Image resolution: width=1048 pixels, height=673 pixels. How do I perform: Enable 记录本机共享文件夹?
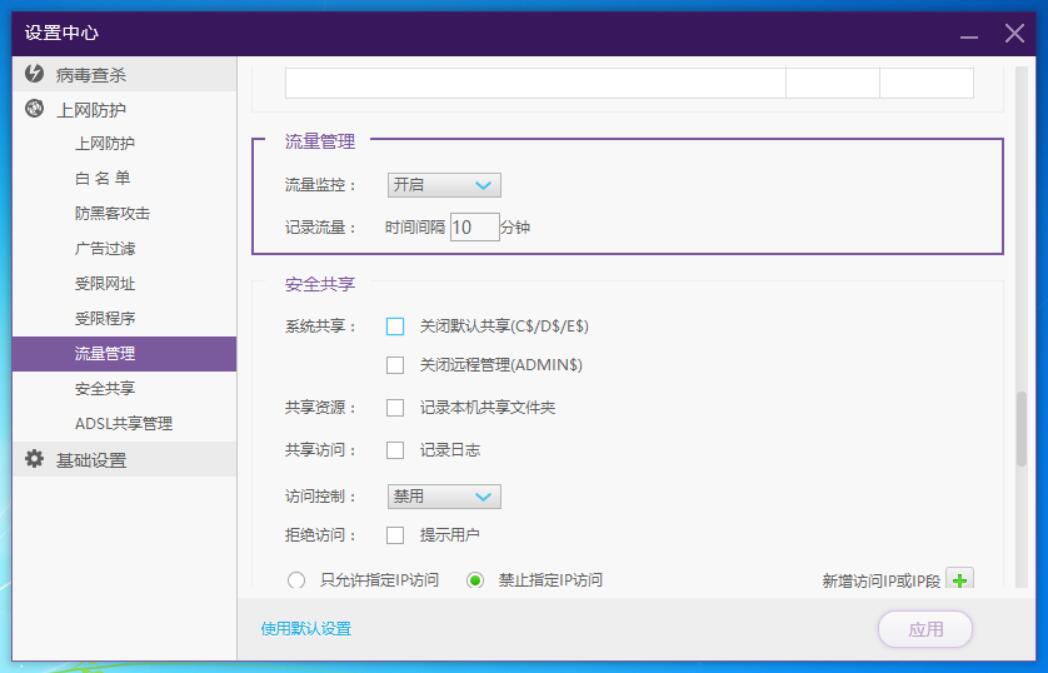(x=395, y=408)
